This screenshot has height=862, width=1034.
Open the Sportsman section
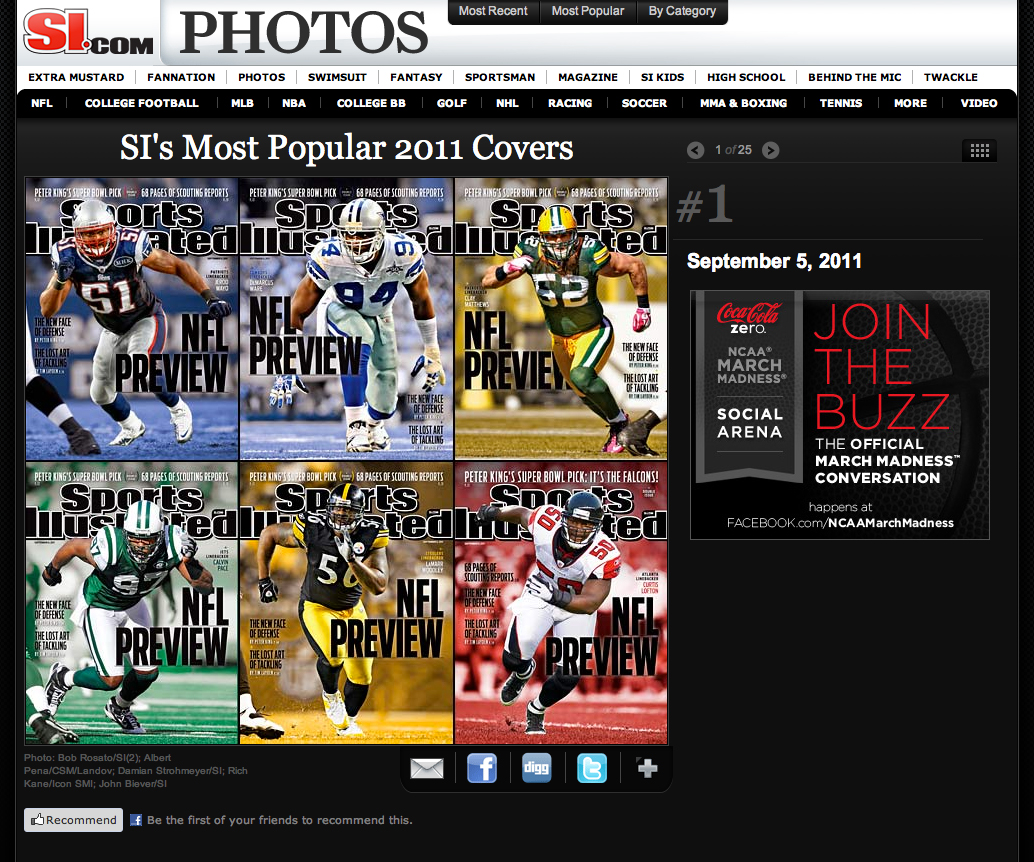500,77
